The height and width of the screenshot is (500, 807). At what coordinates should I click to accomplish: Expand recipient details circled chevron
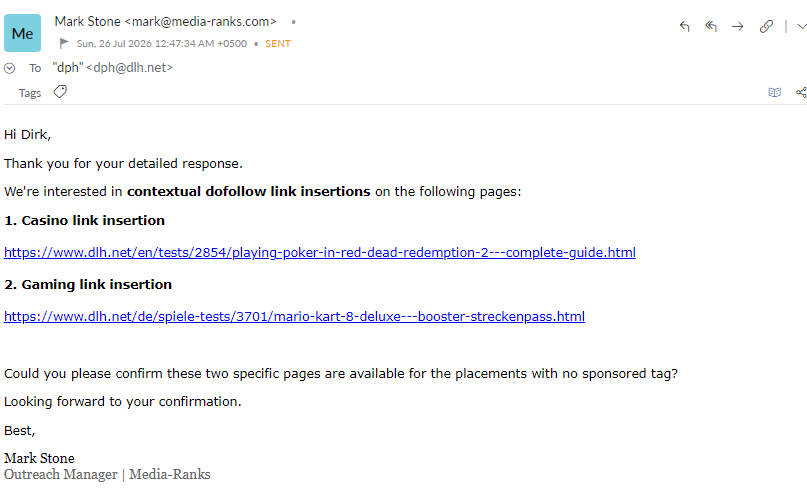(9, 68)
